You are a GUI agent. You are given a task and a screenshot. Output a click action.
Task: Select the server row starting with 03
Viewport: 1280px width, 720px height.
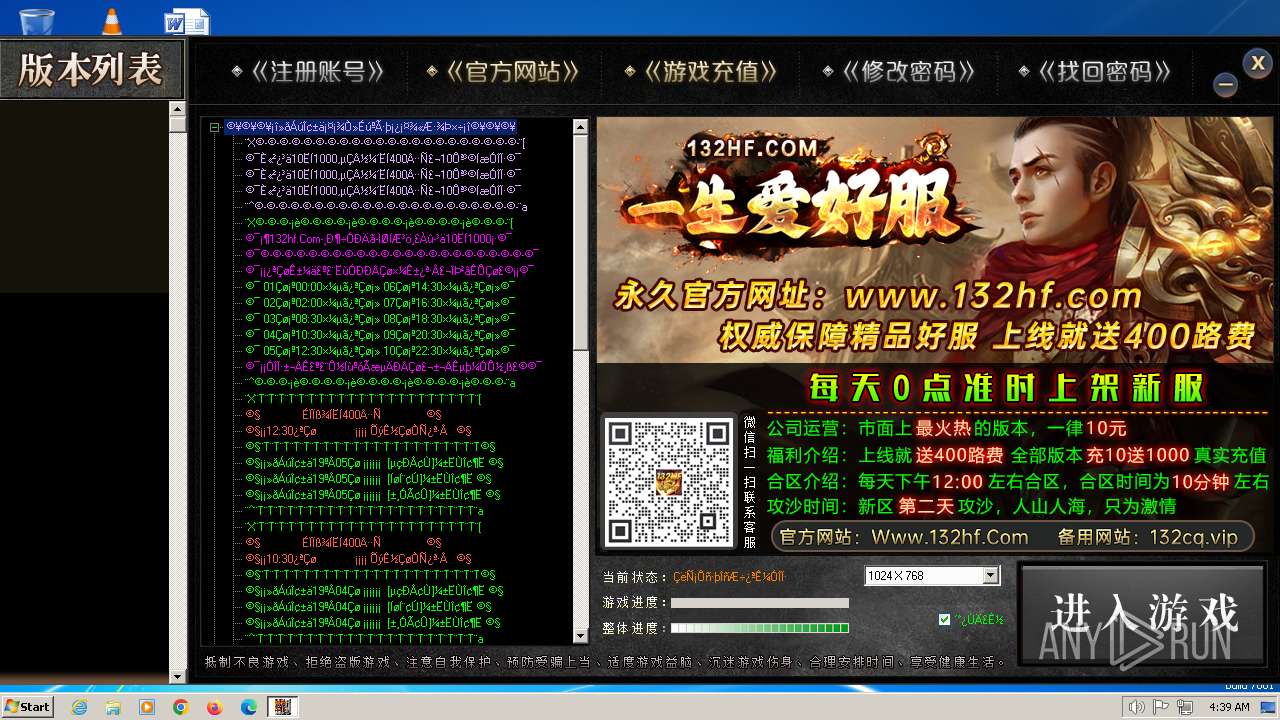click(x=380, y=318)
